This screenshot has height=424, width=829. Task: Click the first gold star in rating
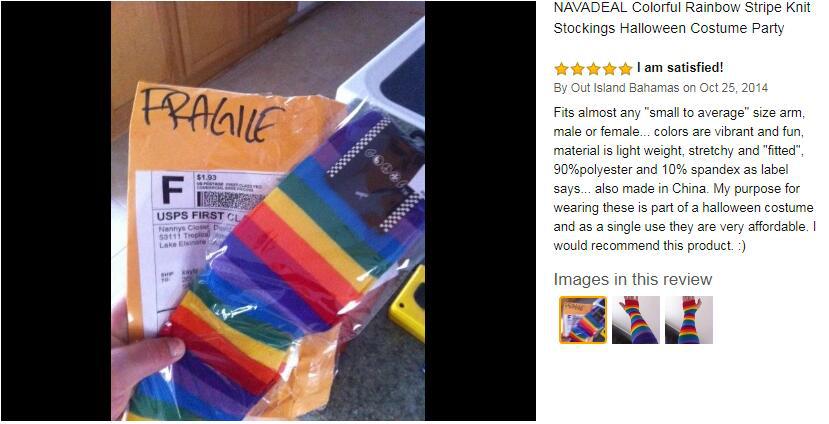561,69
